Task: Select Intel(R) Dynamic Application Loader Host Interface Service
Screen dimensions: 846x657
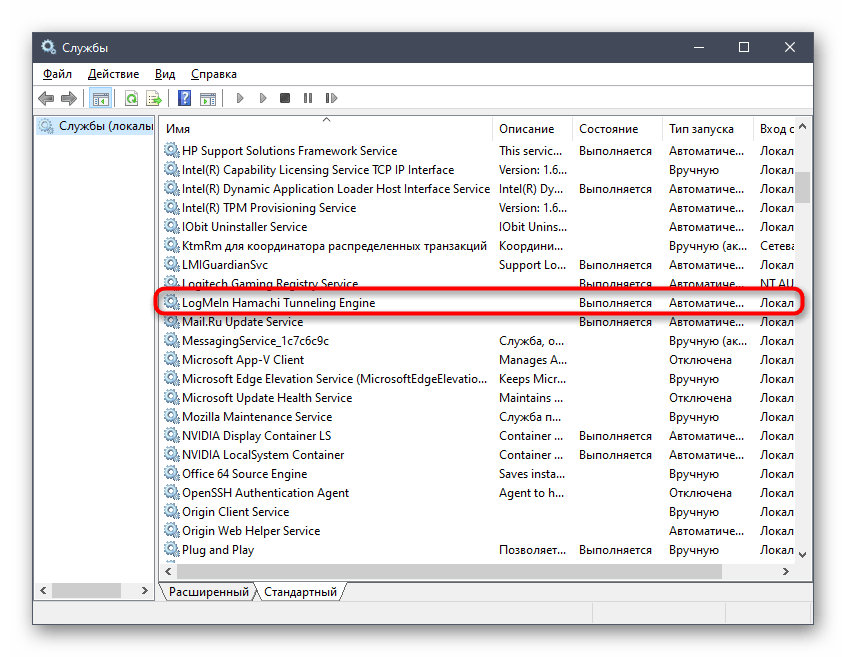Action: click(478, 189)
